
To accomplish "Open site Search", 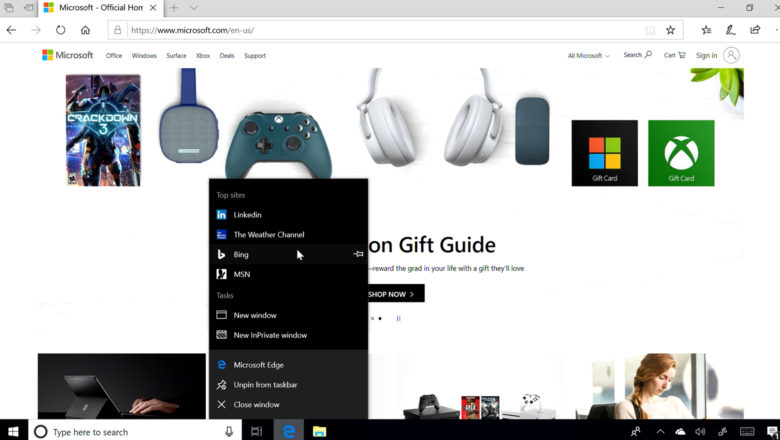I will [638, 55].
